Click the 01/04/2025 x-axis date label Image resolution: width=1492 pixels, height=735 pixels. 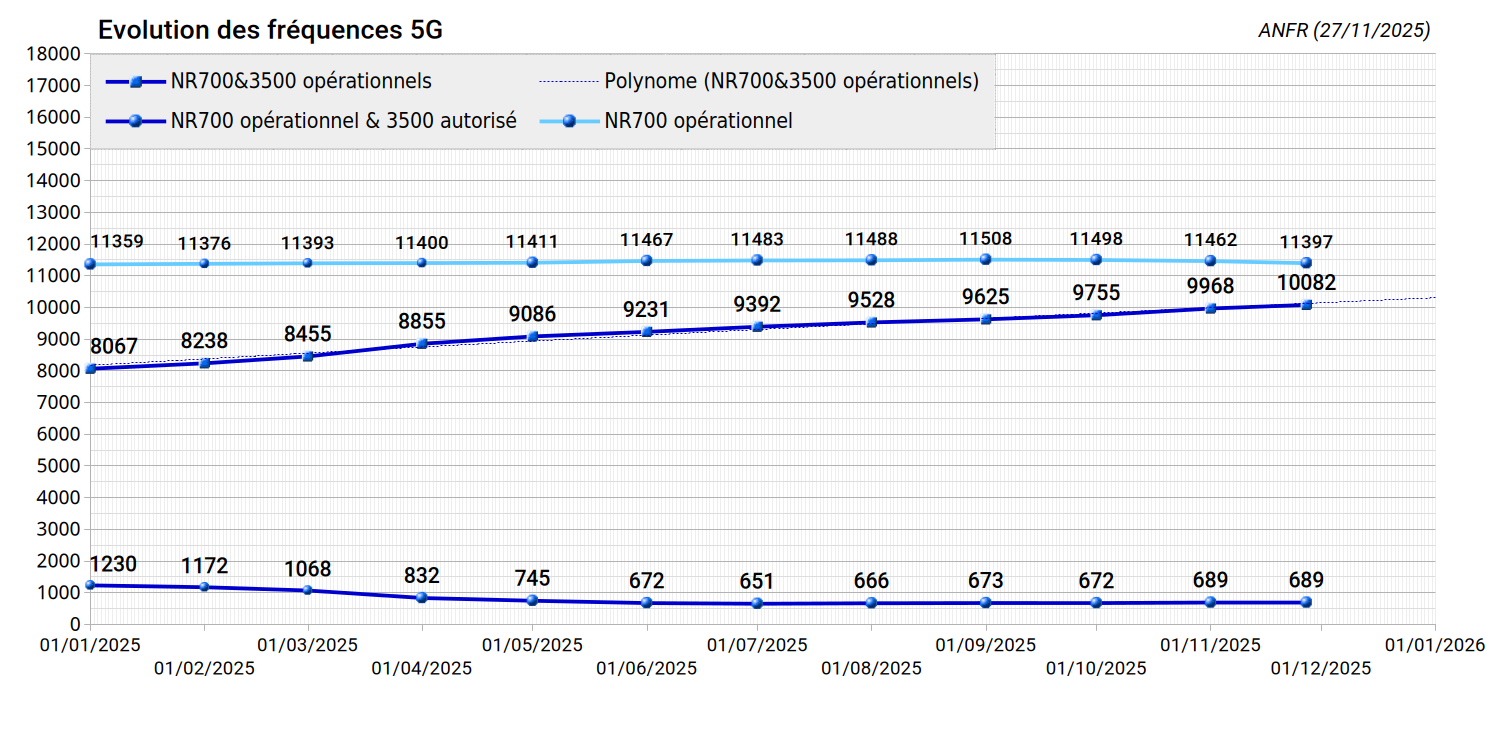click(x=421, y=668)
